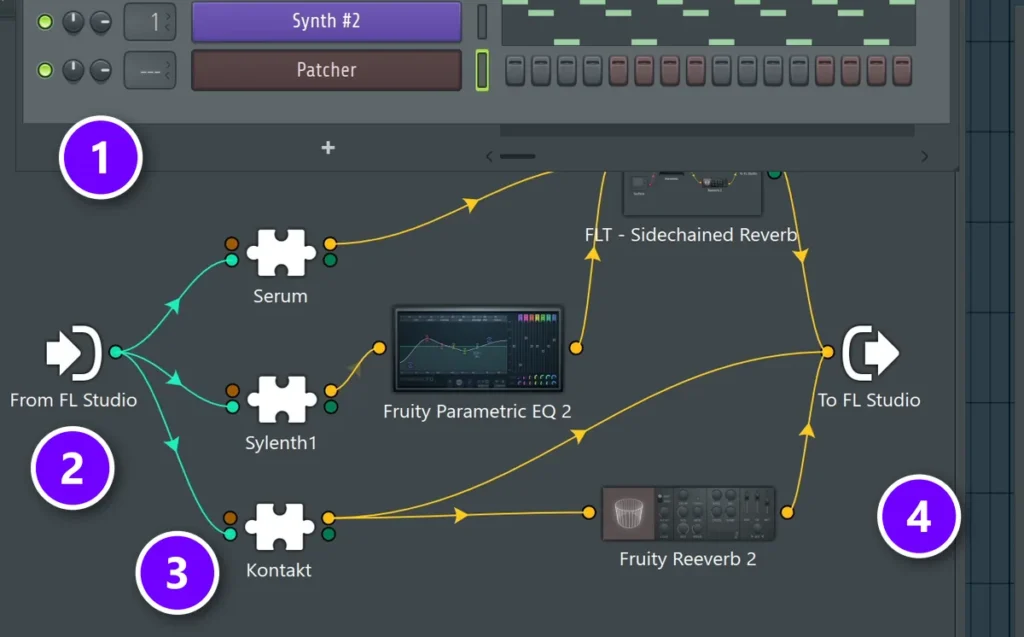Click Serum's green event input port
Viewport: 1024px width, 637px height.
[x=232, y=261]
